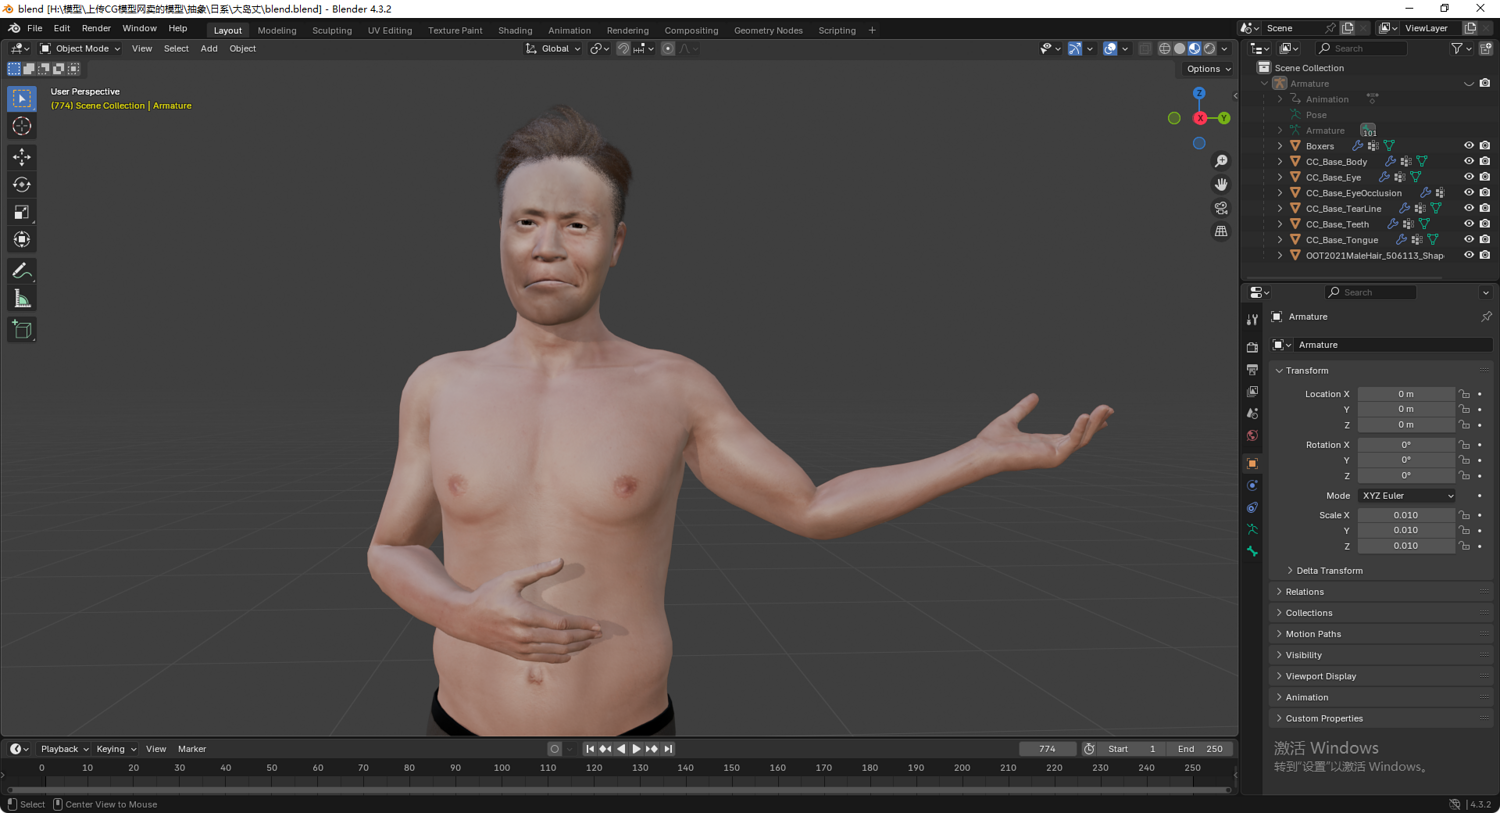1500x813 pixels.
Task: Hide CC_Base_Eye in the viewport
Action: (x=1469, y=177)
